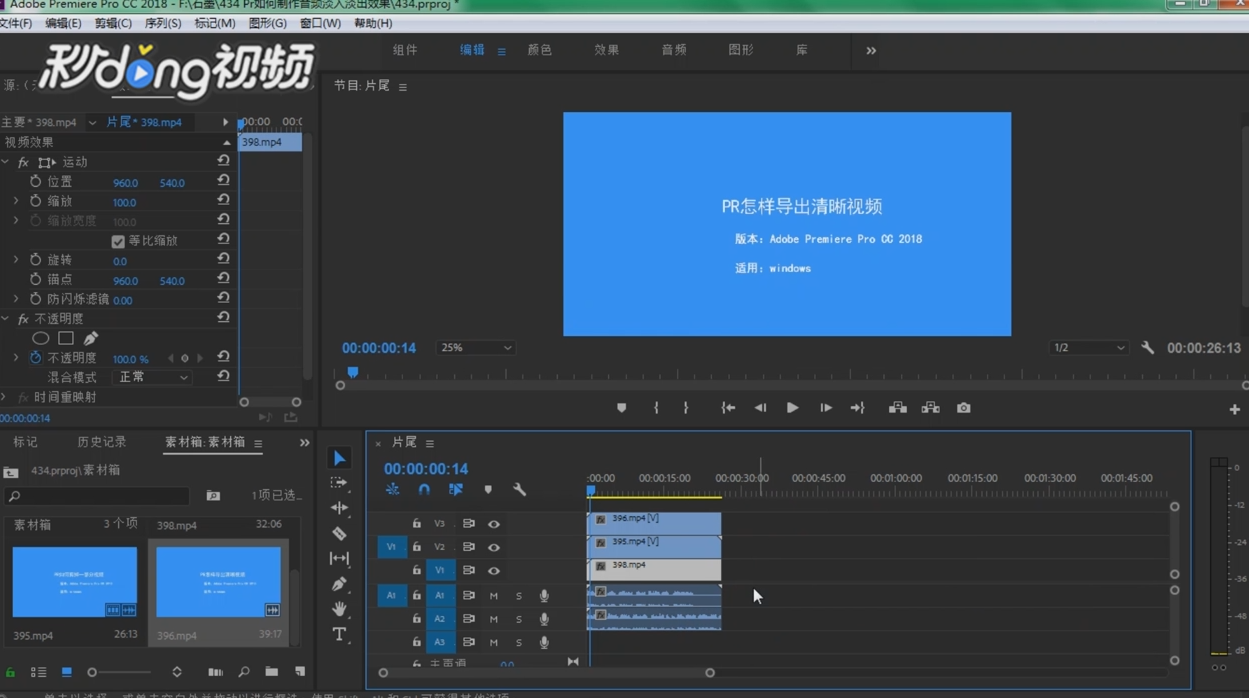The image size is (1249, 698).
Task: Collapse the Opacity (不透明度) effect group
Action: click(x=5, y=319)
